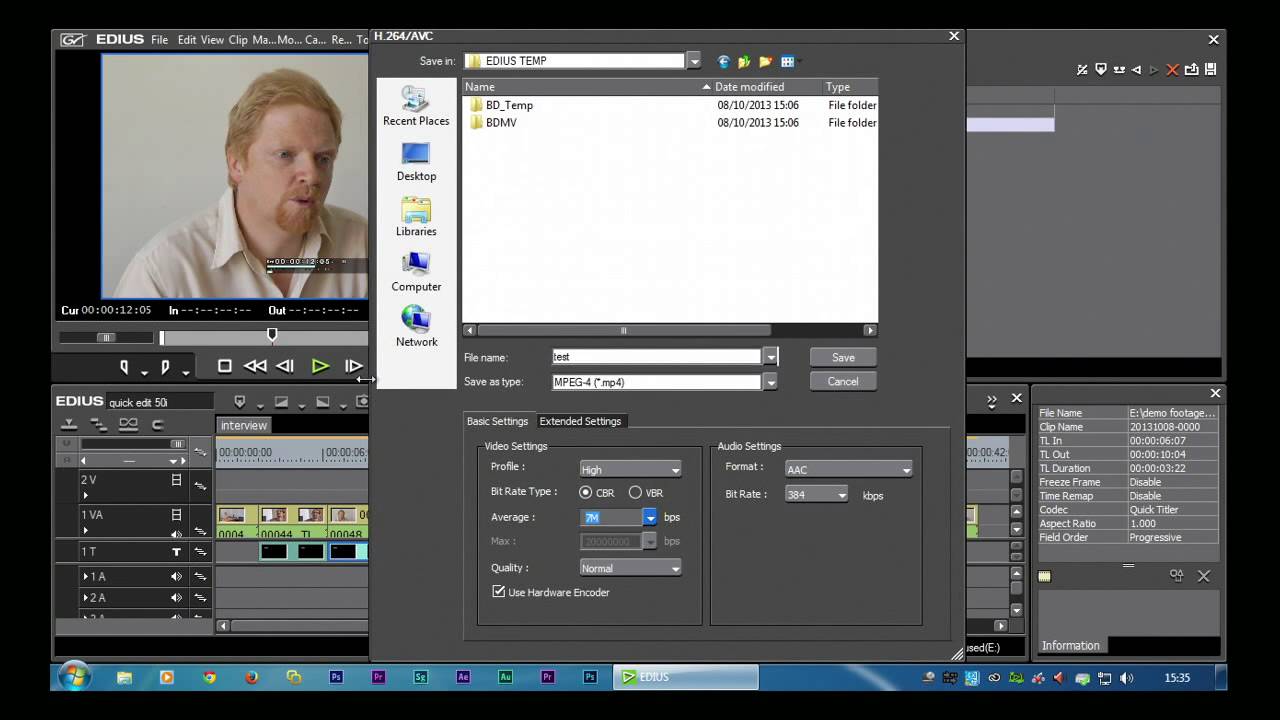Open the View menu dropdown in dialog toolbar

pos(790,61)
